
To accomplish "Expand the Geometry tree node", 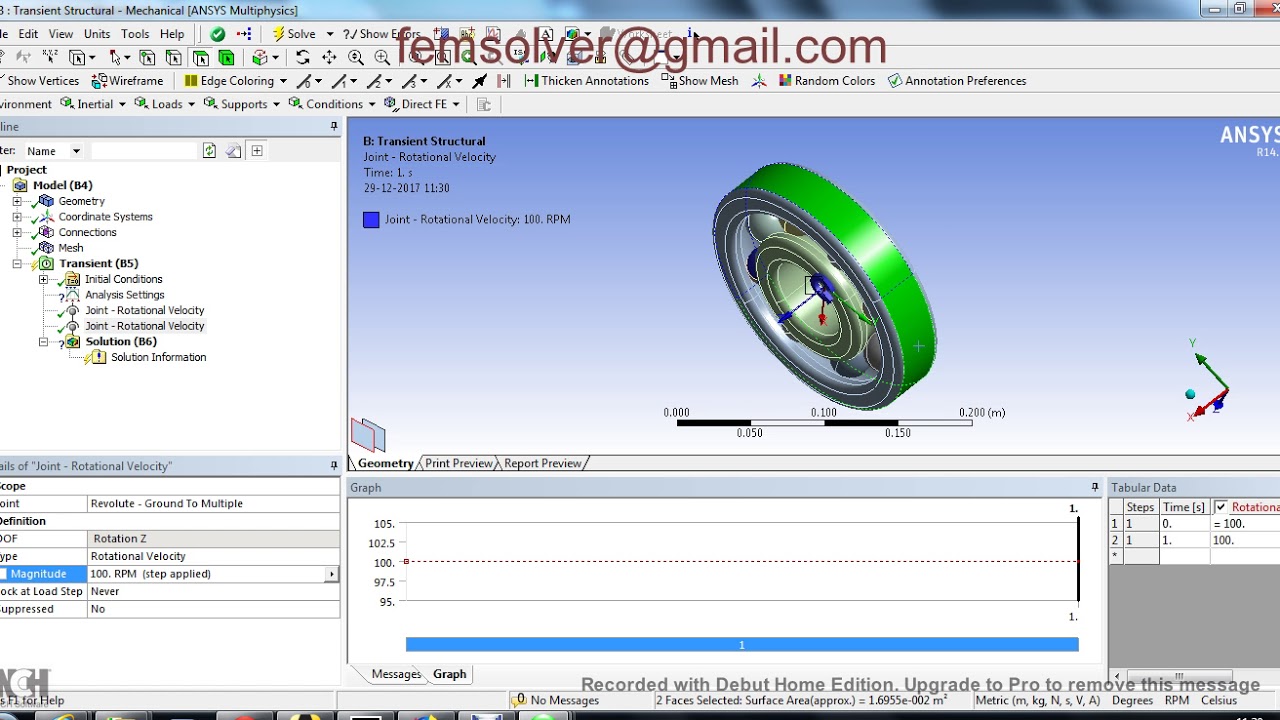I will (17, 201).
